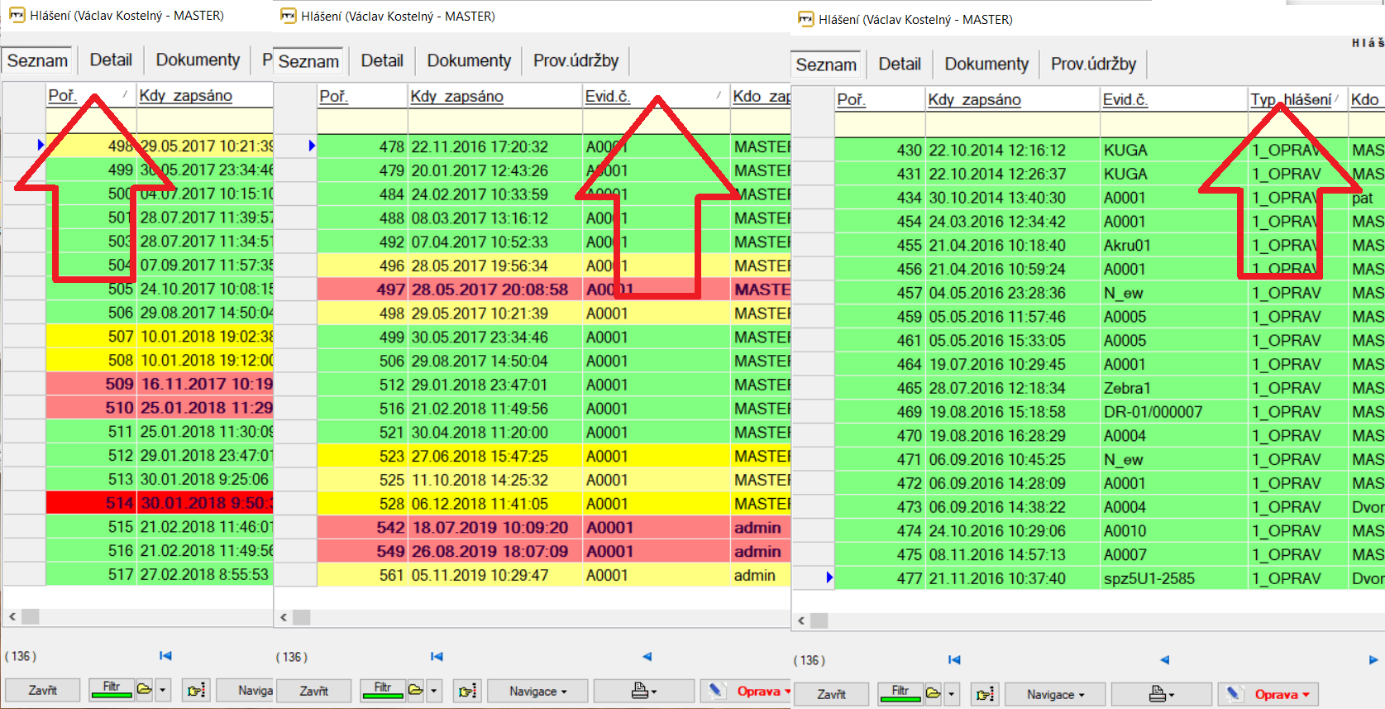The height and width of the screenshot is (709, 1385).
Task: Open the Dokumenty tab in the middle window
Action: point(469,61)
